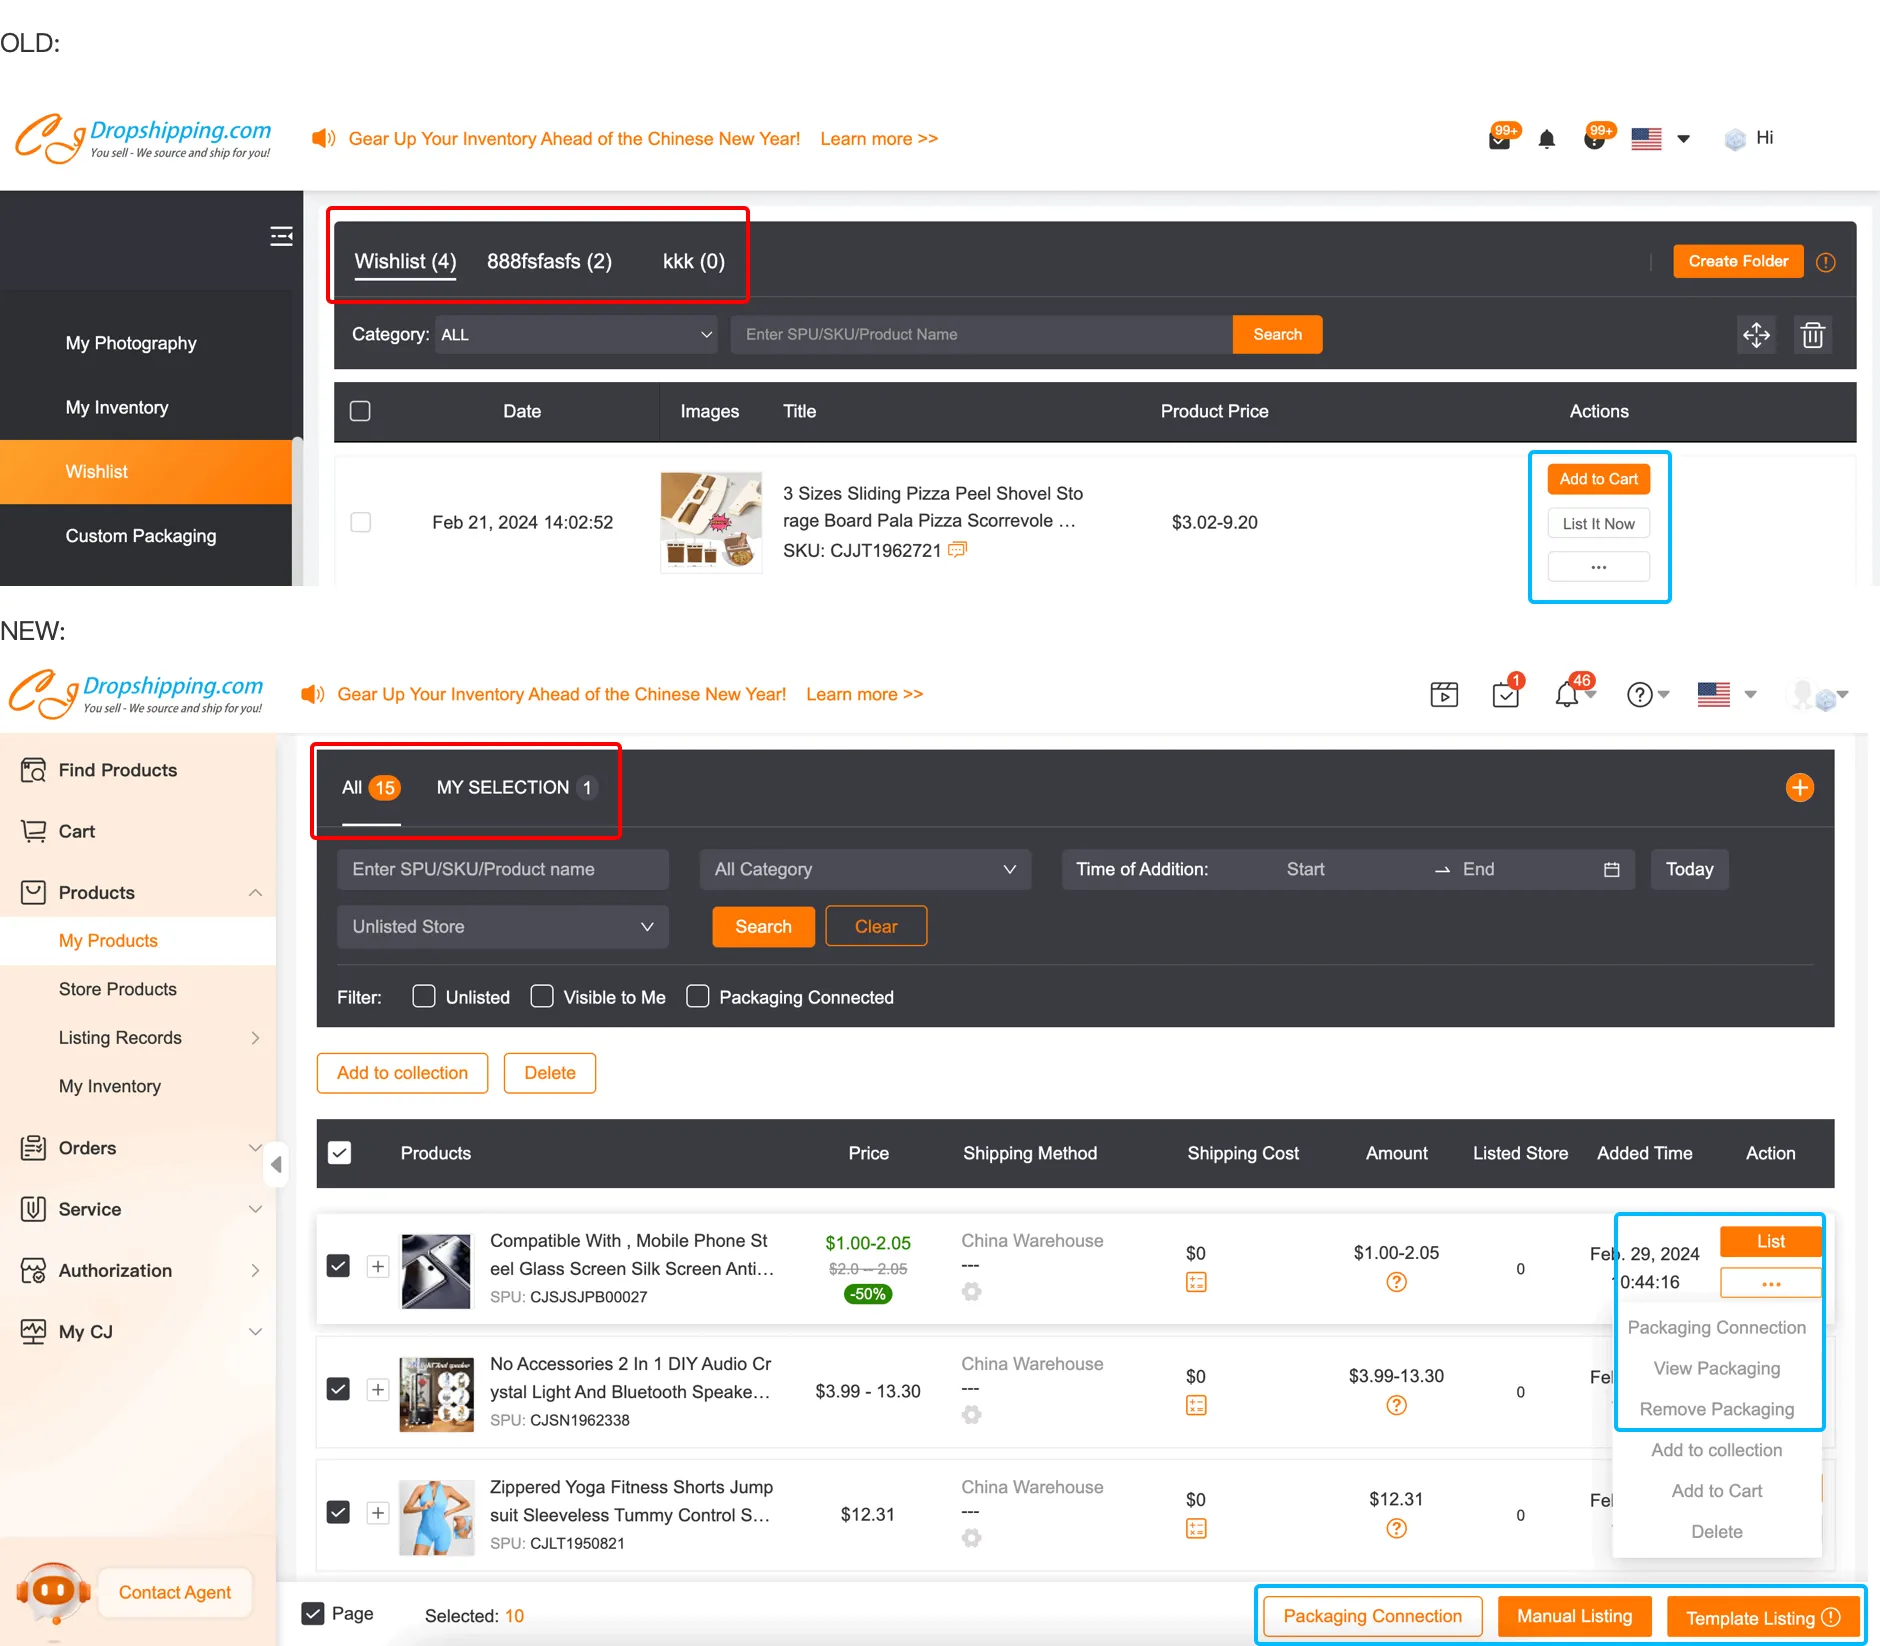Open the notification bell with 46 badge

click(1567, 694)
